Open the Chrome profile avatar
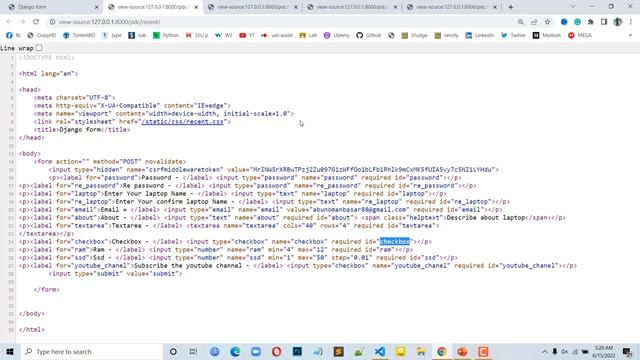The height and width of the screenshot is (360, 640). [618, 22]
